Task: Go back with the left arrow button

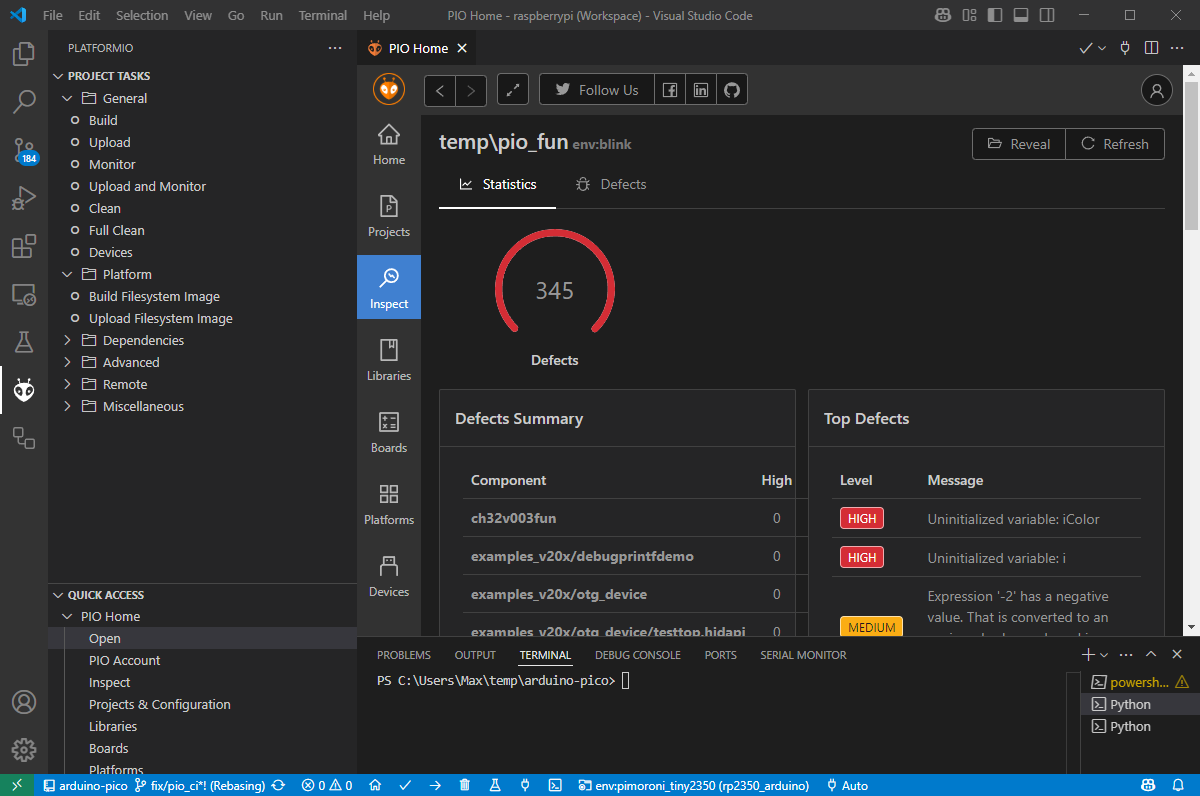Action: [x=440, y=90]
